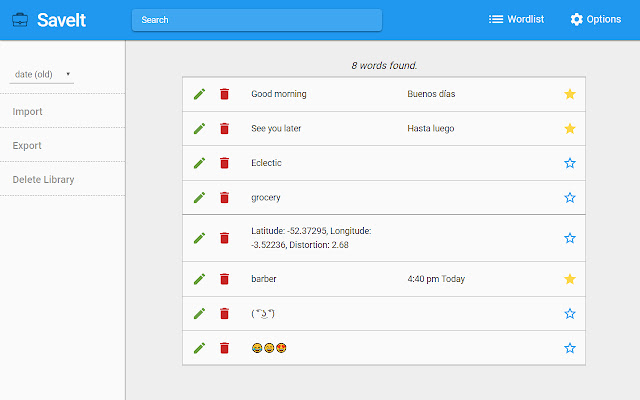640x400 pixels.
Task: Star the 'Eclectic' entry
Action: point(570,163)
